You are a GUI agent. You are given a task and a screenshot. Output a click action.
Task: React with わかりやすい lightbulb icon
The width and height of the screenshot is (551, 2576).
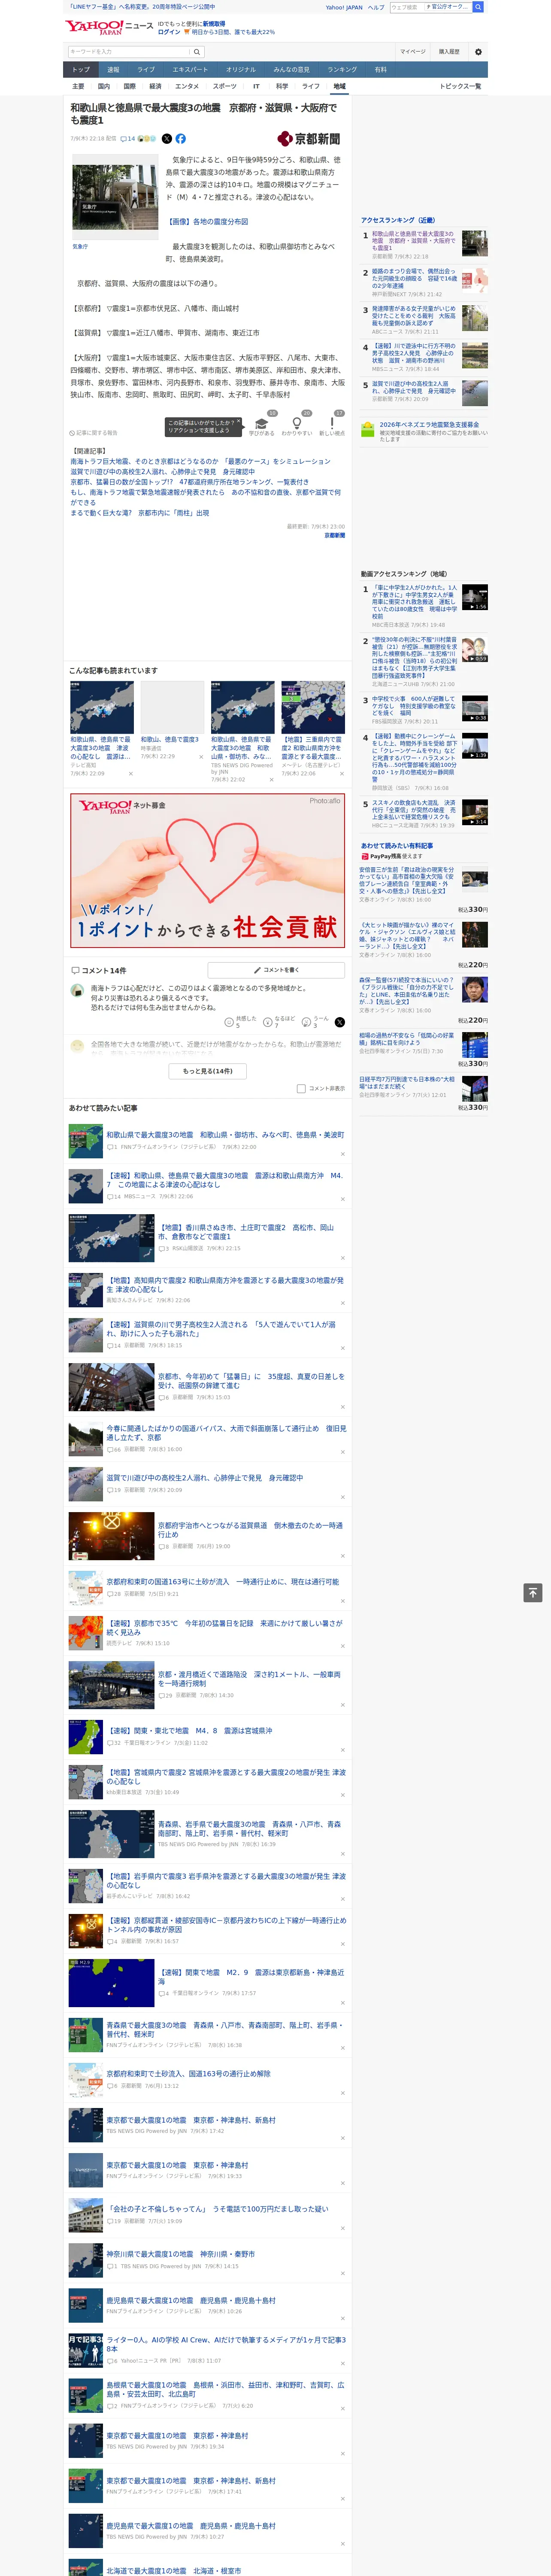click(x=297, y=424)
